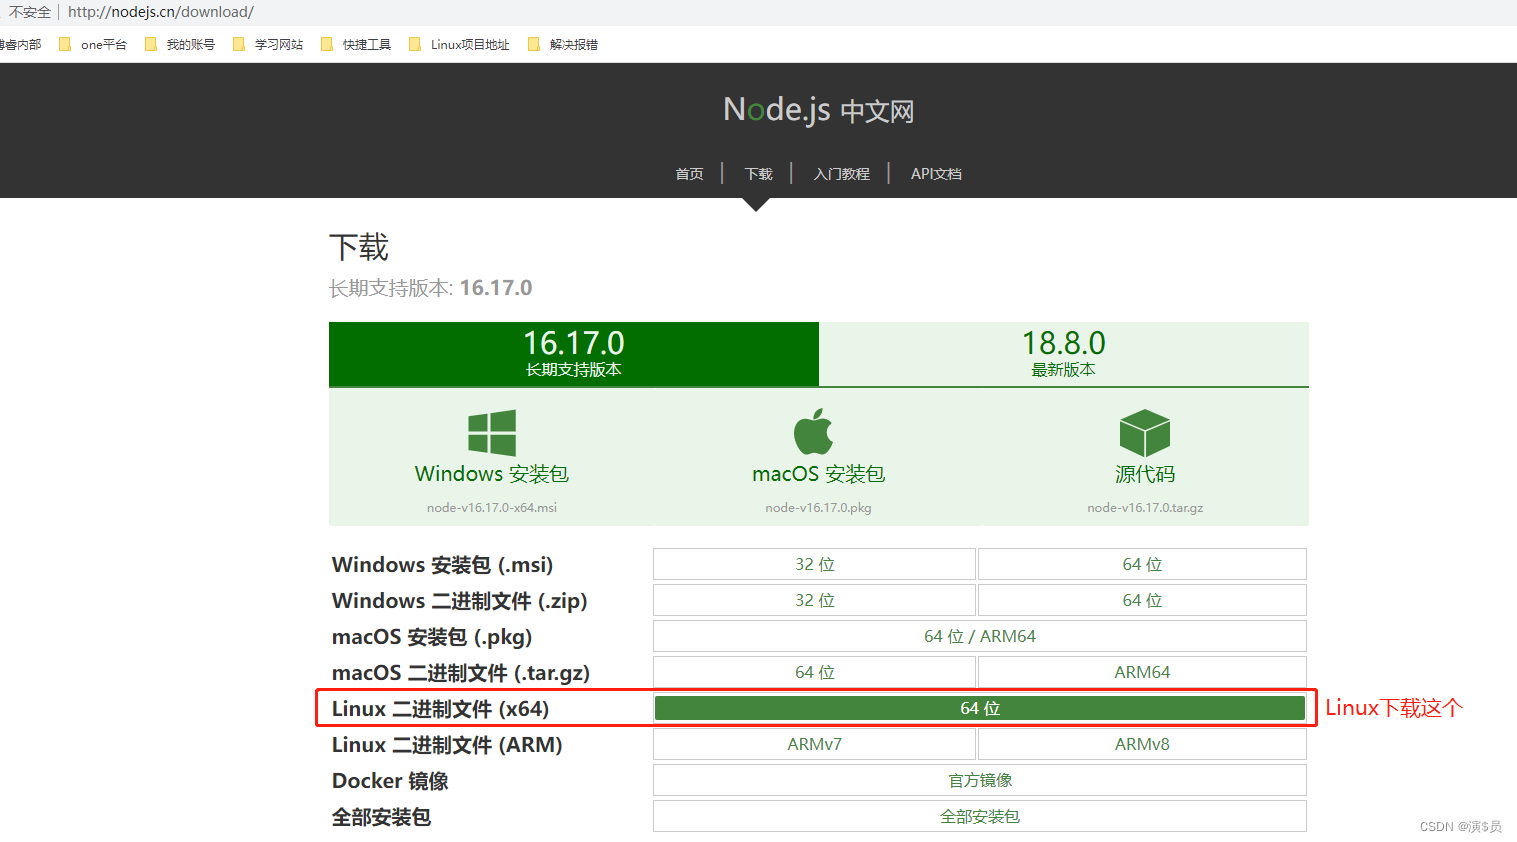Download Windows 安装包 node-v16.17.0-x64.msi
Screen dimensions: 1517x842
pos(492,460)
